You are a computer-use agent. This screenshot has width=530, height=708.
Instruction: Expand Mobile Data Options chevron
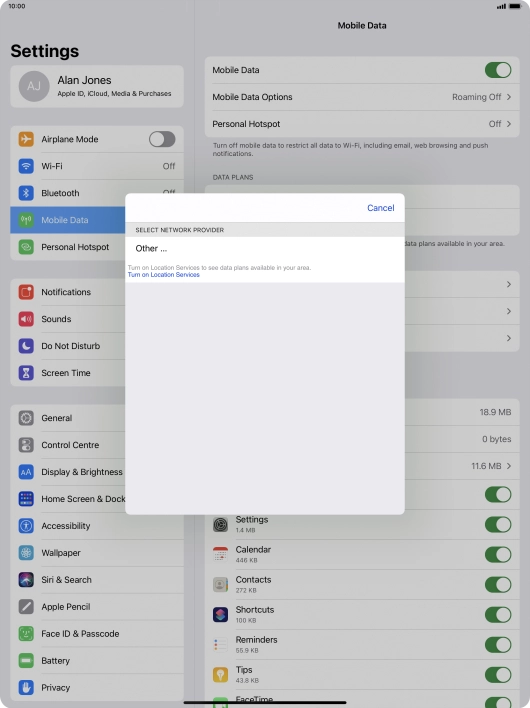(x=509, y=97)
